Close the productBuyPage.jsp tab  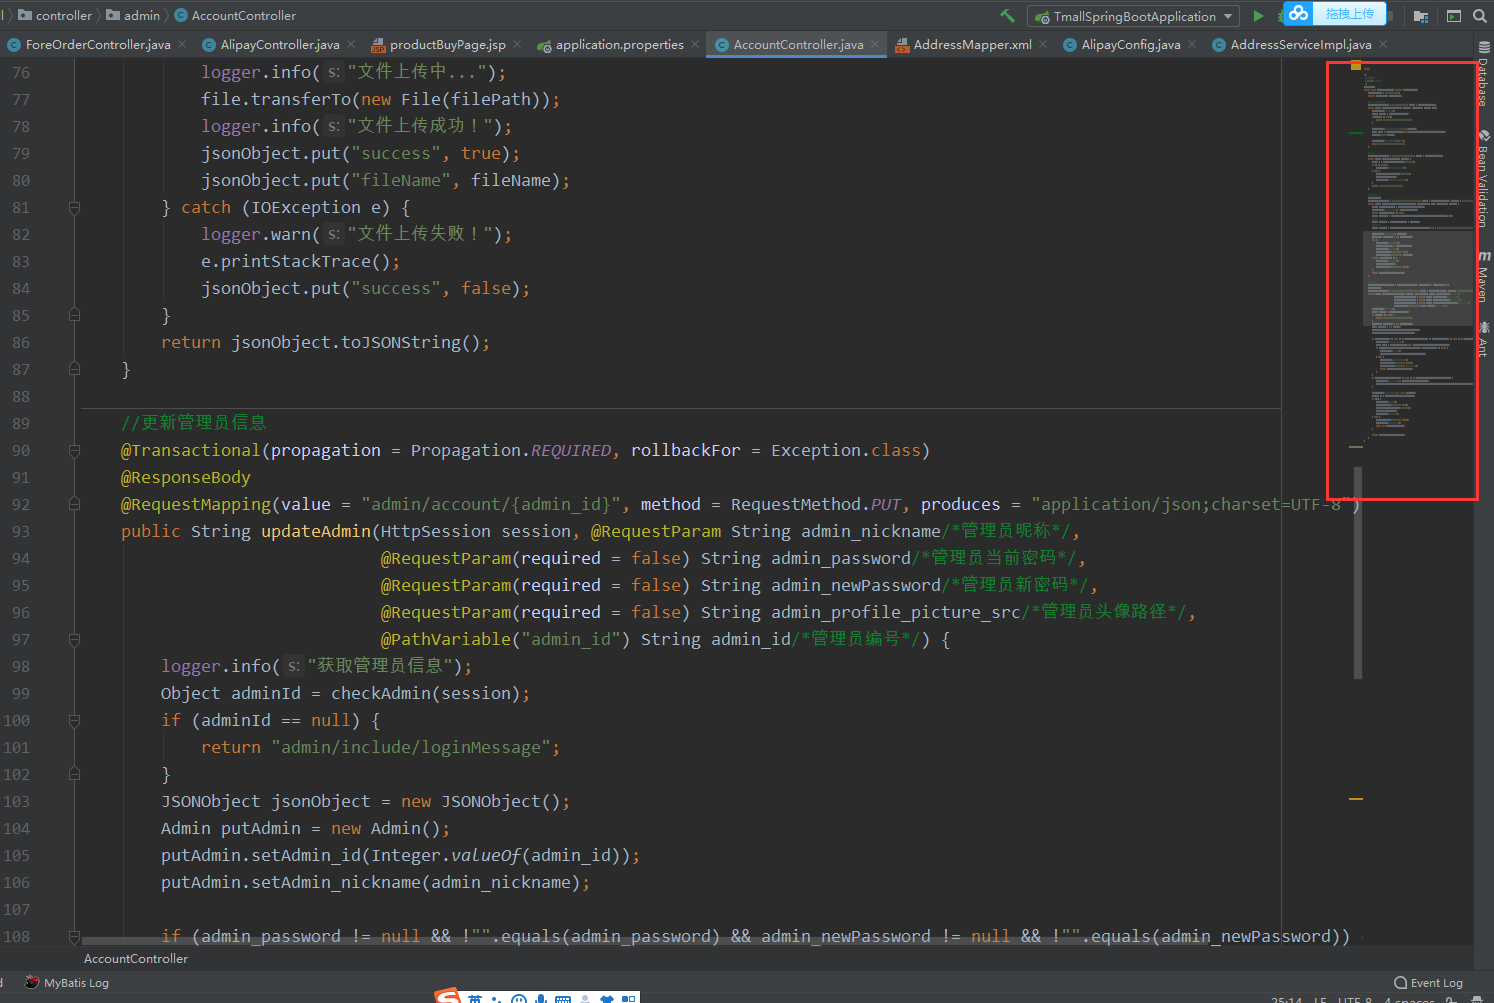(x=517, y=44)
